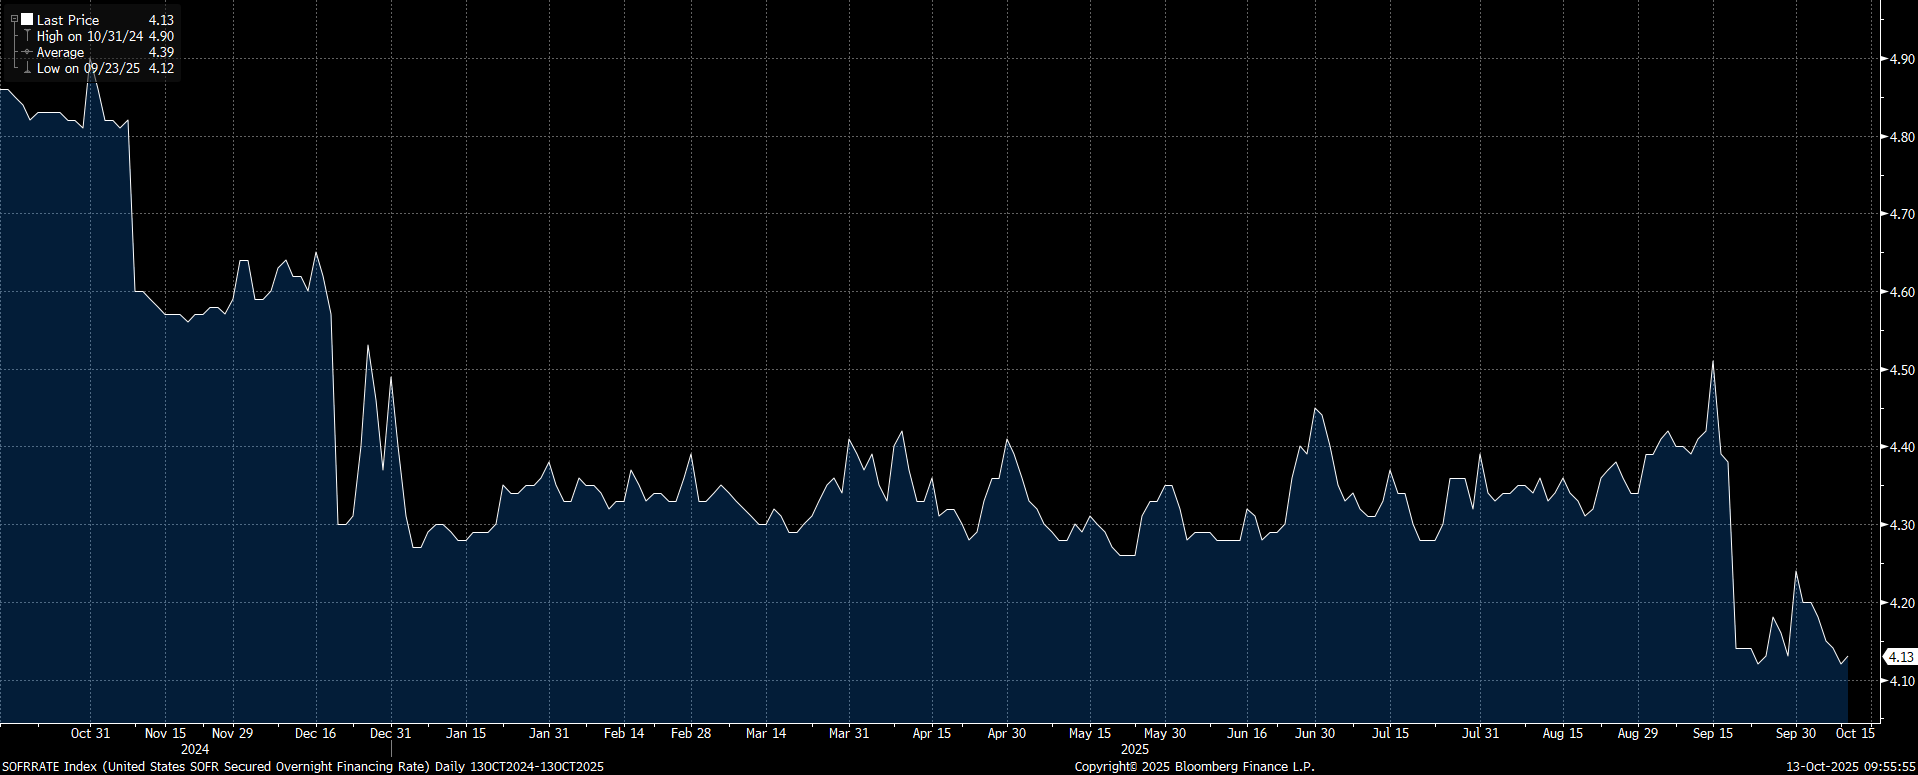1918x775 pixels.
Task: Select the High on 10/31/24 legend entry
Action: pyautogui.click(x=90, y=36)
